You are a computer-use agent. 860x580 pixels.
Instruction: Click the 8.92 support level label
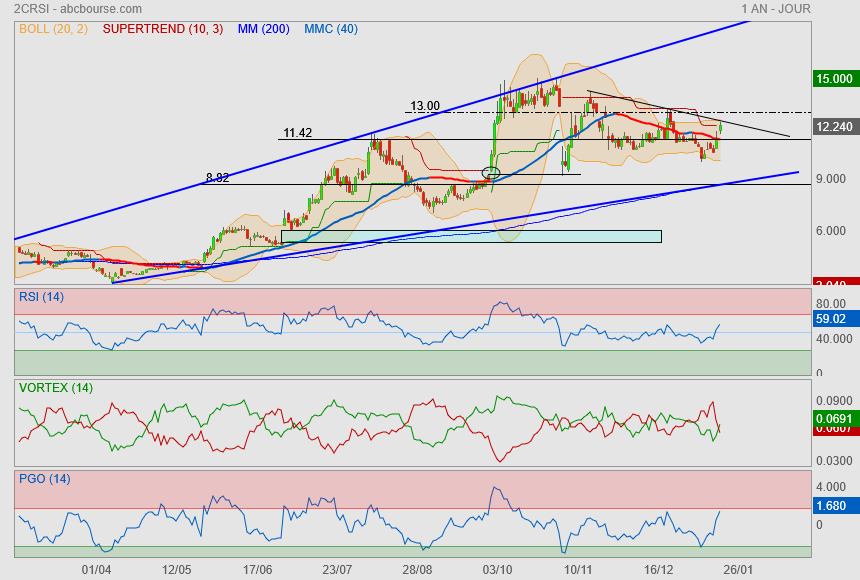point(217,178)
